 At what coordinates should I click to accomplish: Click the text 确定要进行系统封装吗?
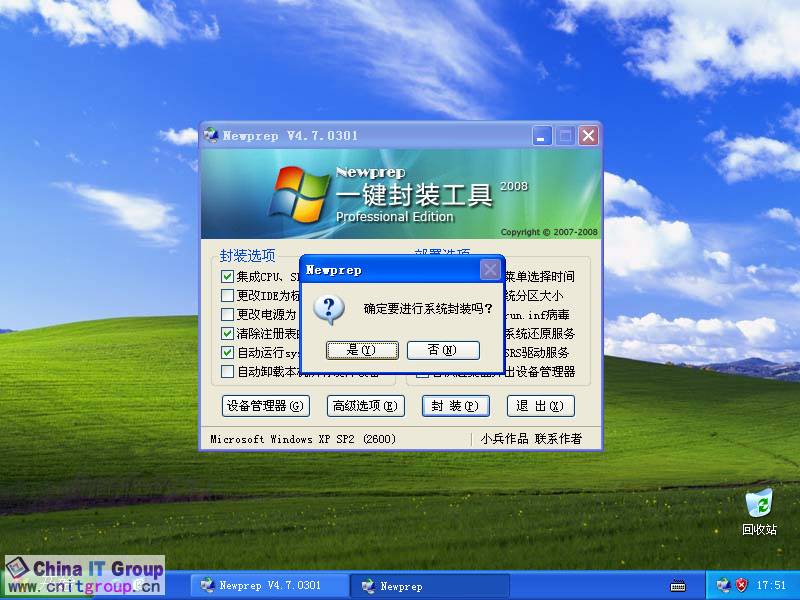(x=428, y=309)
